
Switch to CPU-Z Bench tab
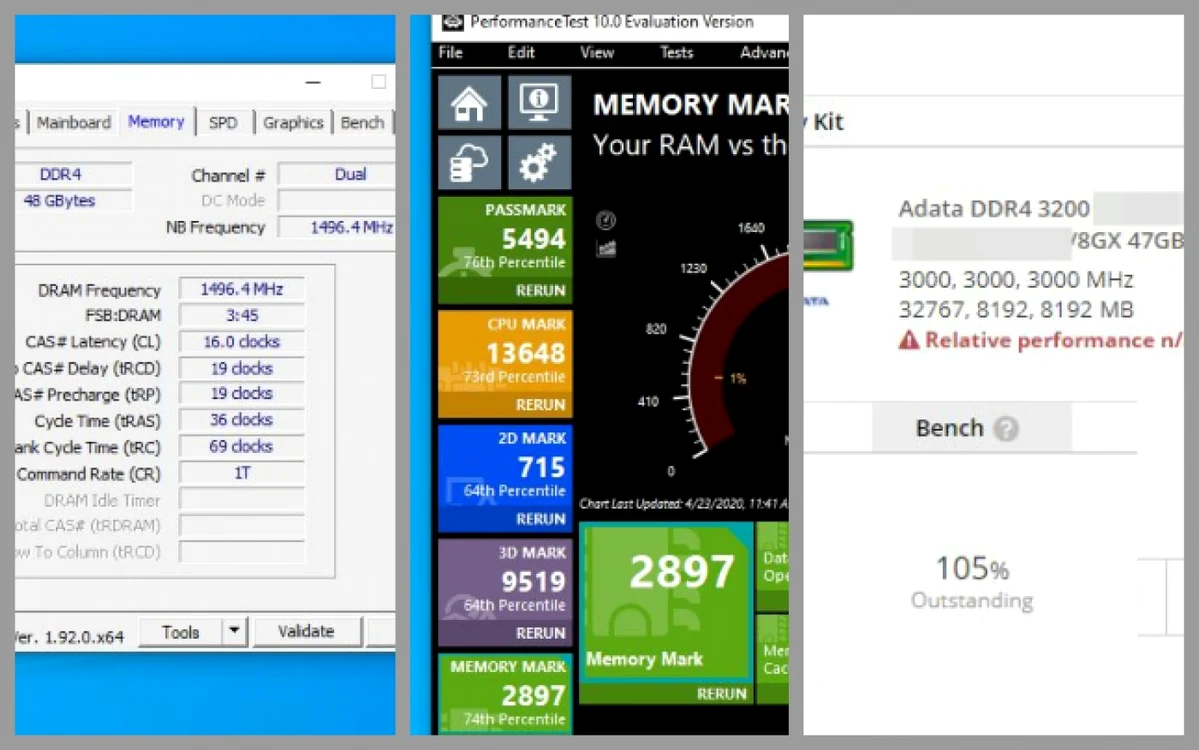tap(362, 122)
